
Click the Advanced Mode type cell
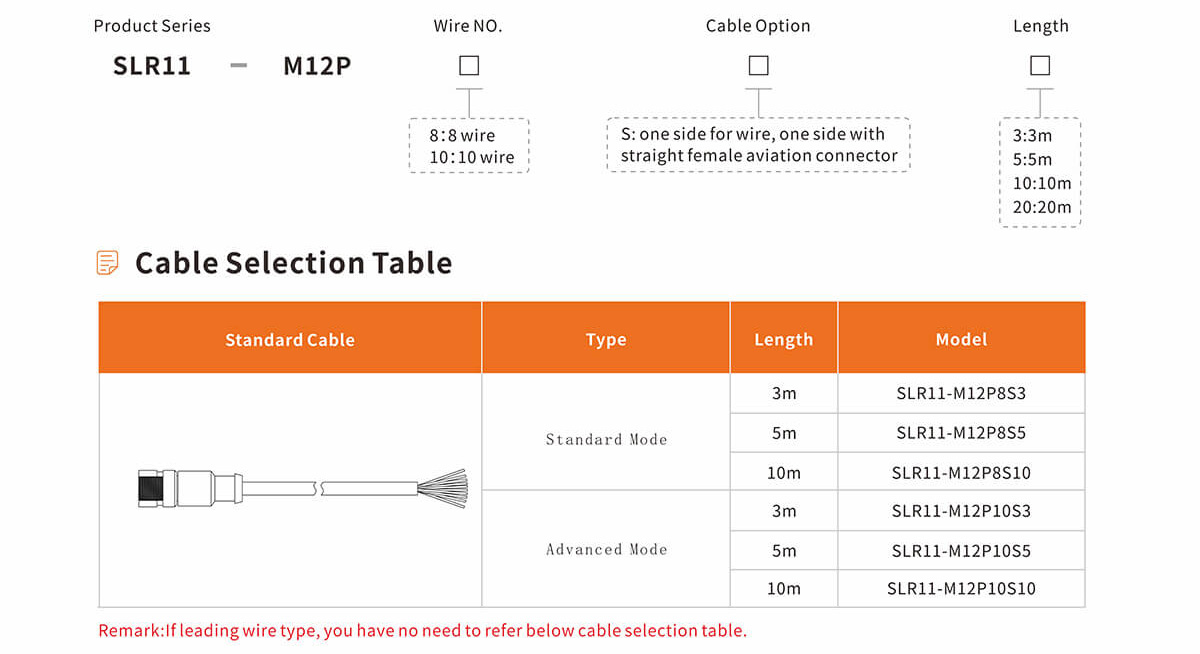(606, 549)
